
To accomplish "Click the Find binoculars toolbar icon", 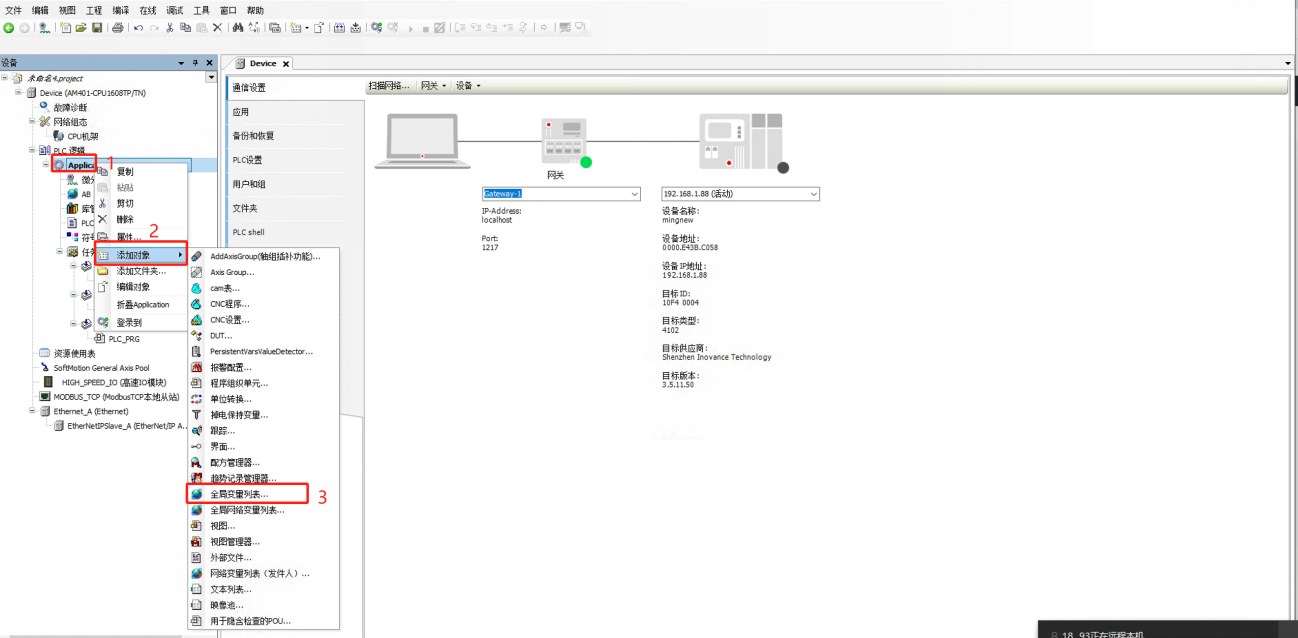I will click(237, 28).
